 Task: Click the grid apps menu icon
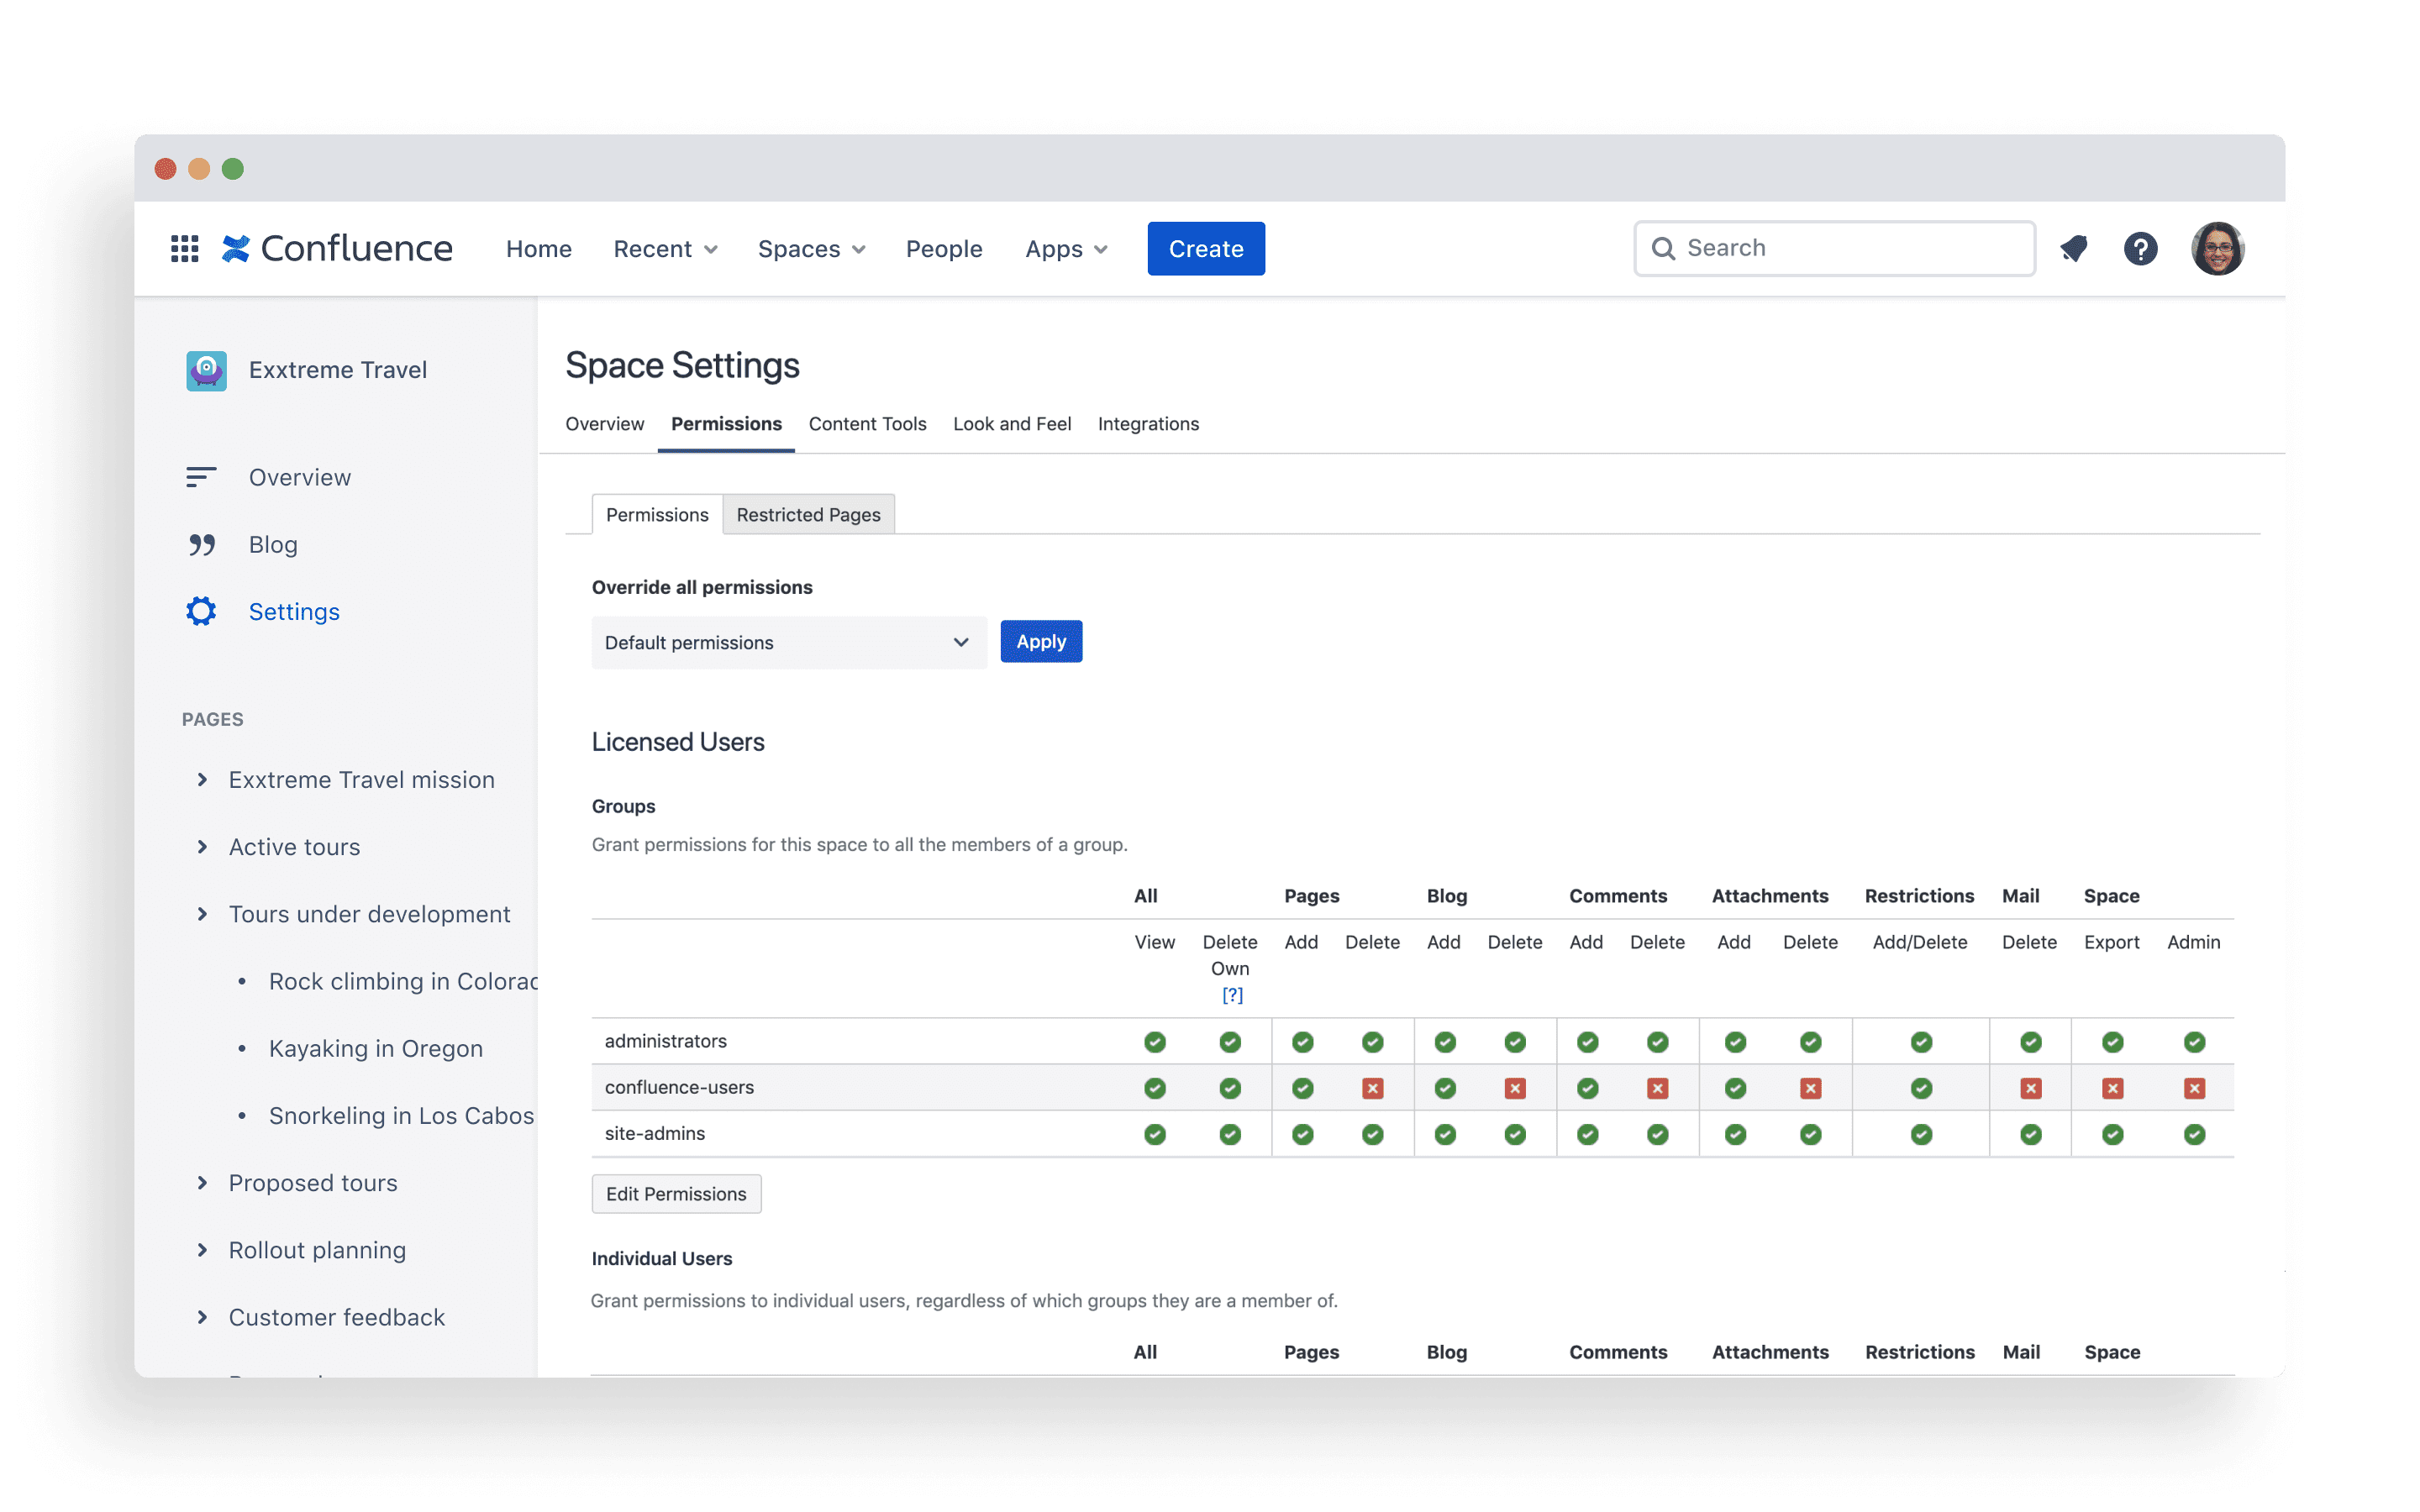click(183, 247)
